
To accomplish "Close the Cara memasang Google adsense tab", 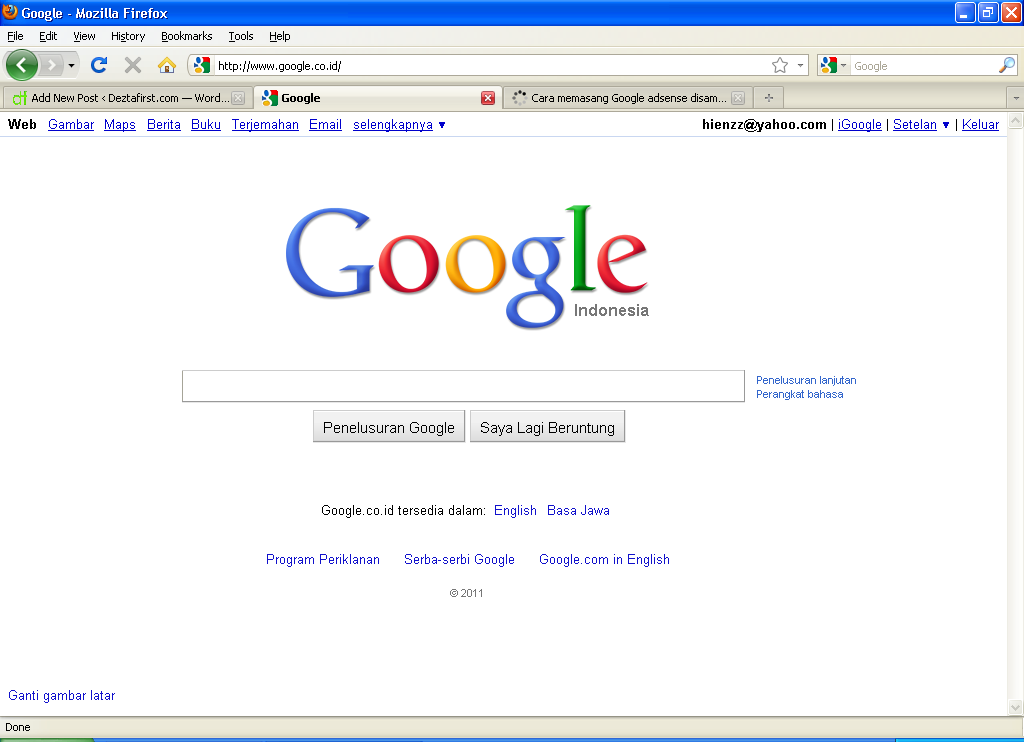I will coord(738,98).
